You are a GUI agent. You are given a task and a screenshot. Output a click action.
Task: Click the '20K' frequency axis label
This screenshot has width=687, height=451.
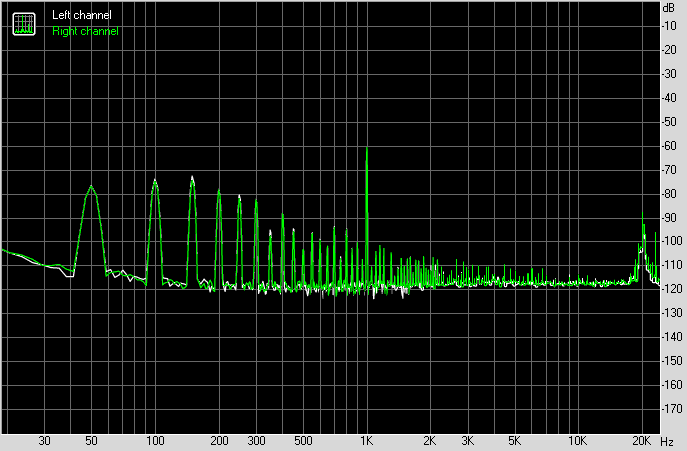click(641, 441)
